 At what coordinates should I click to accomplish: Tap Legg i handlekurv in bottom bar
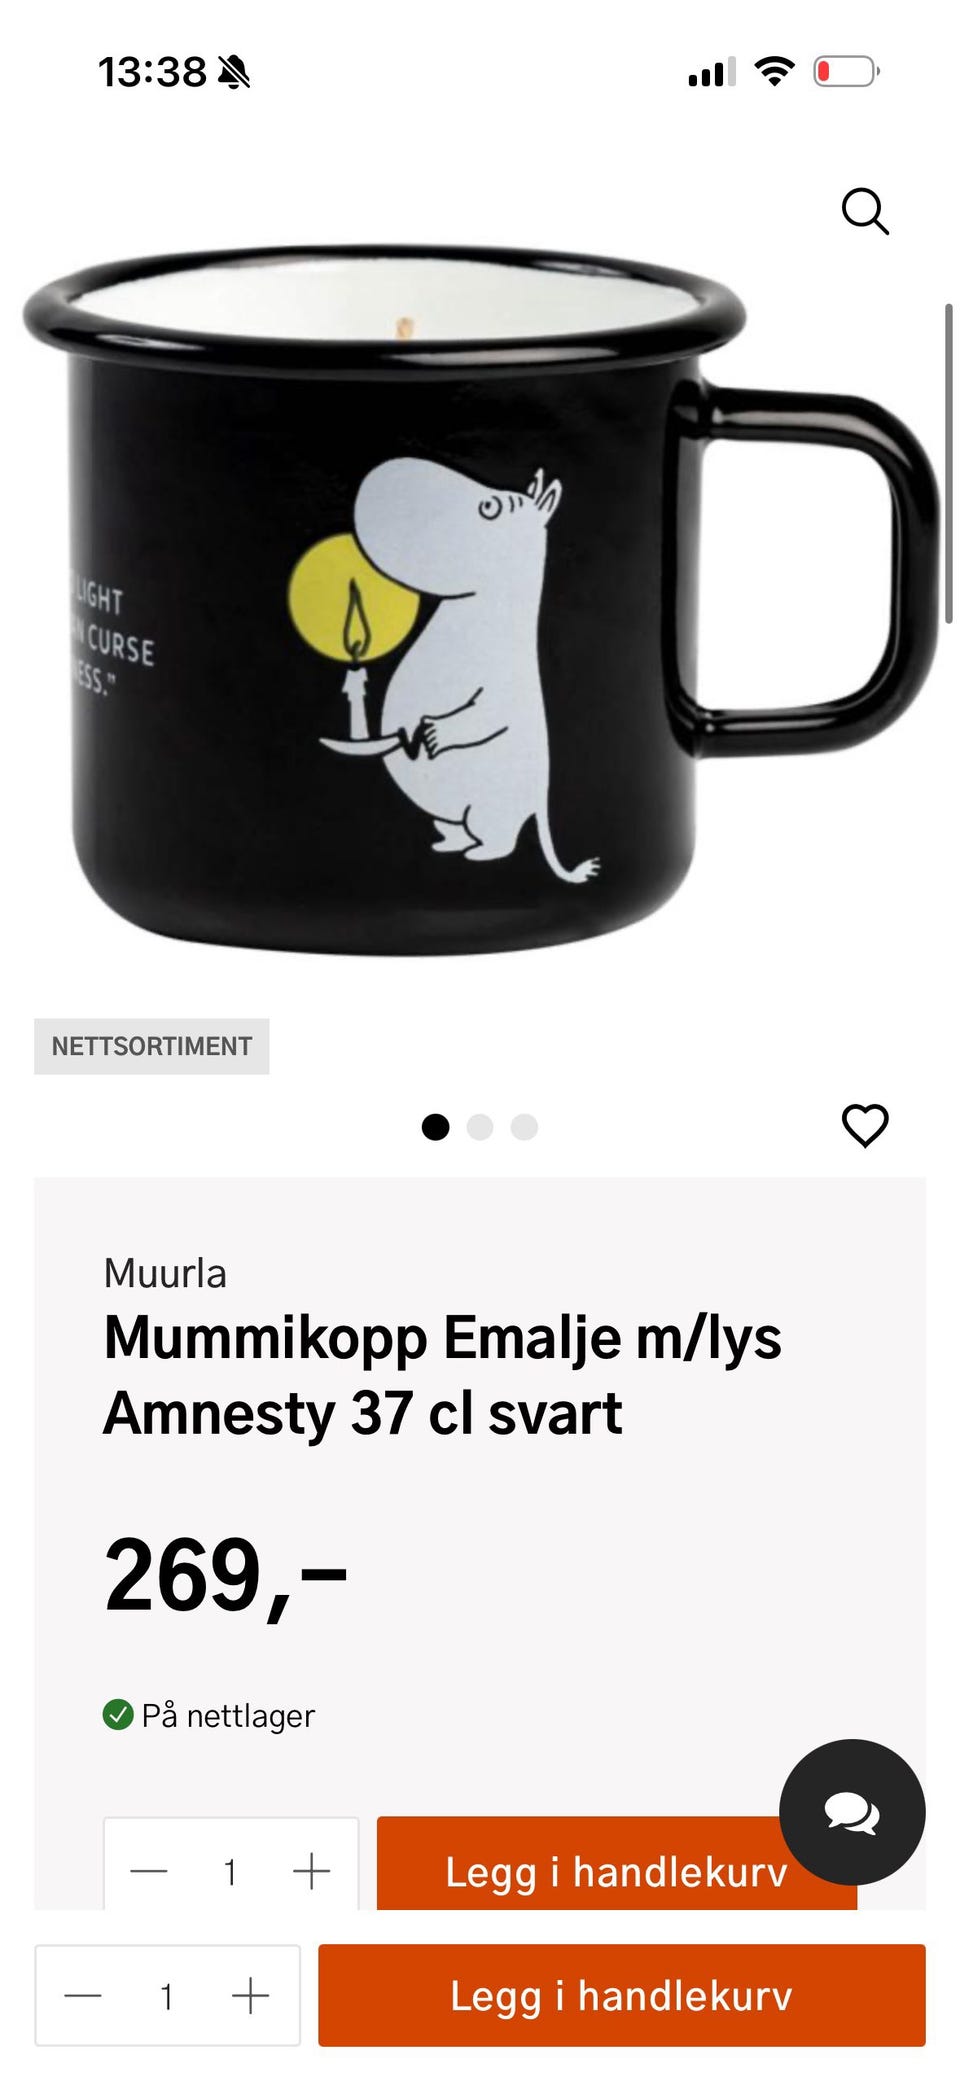pos(622,1996)
